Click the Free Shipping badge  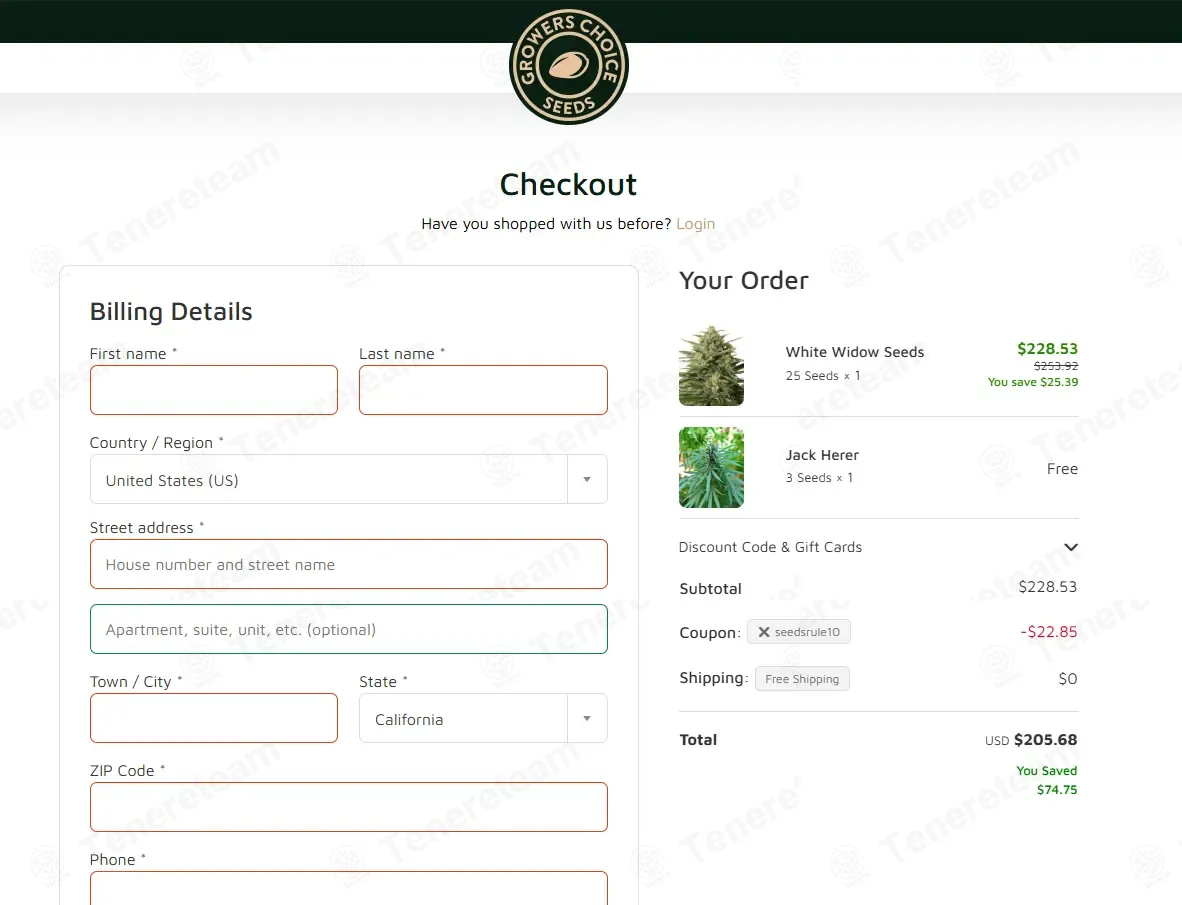802,679
